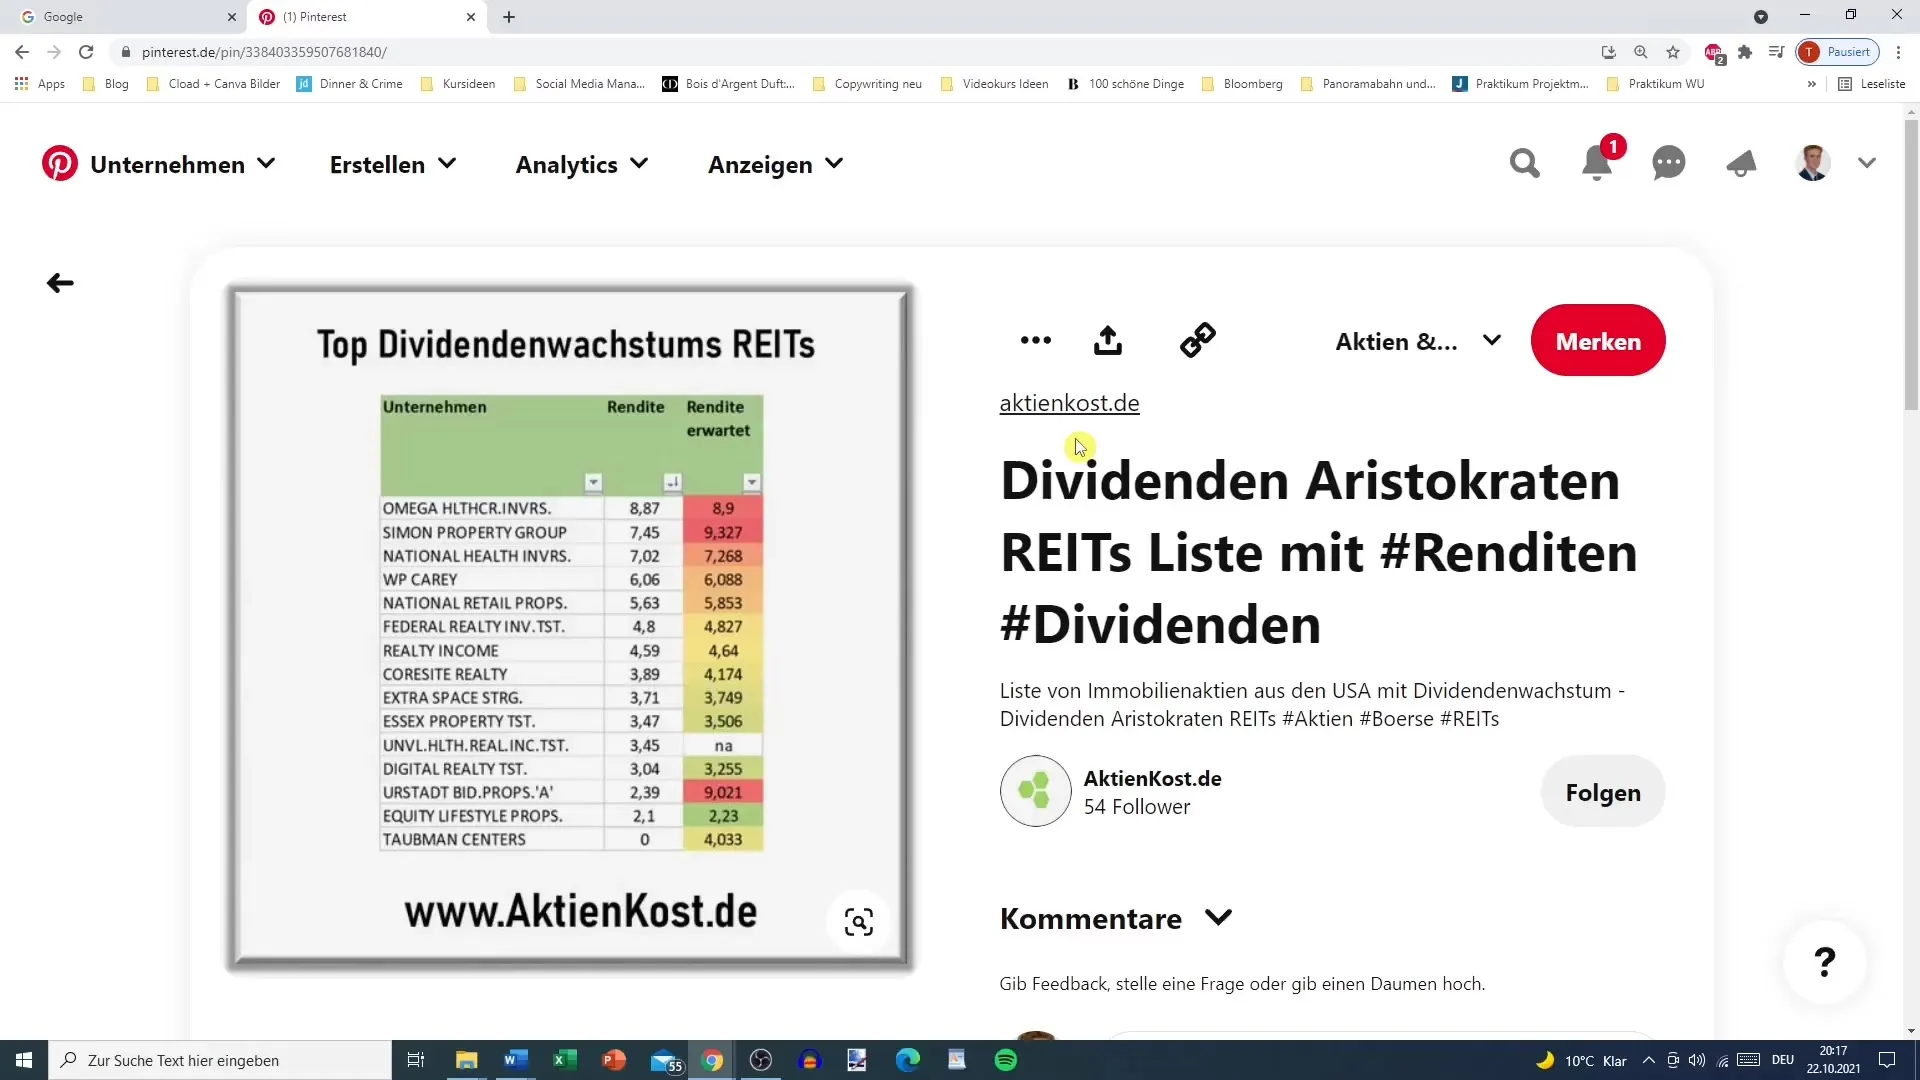Open the search icon on Pinterest
Screen dimensions: 1920x1080
coord(1524,164)
